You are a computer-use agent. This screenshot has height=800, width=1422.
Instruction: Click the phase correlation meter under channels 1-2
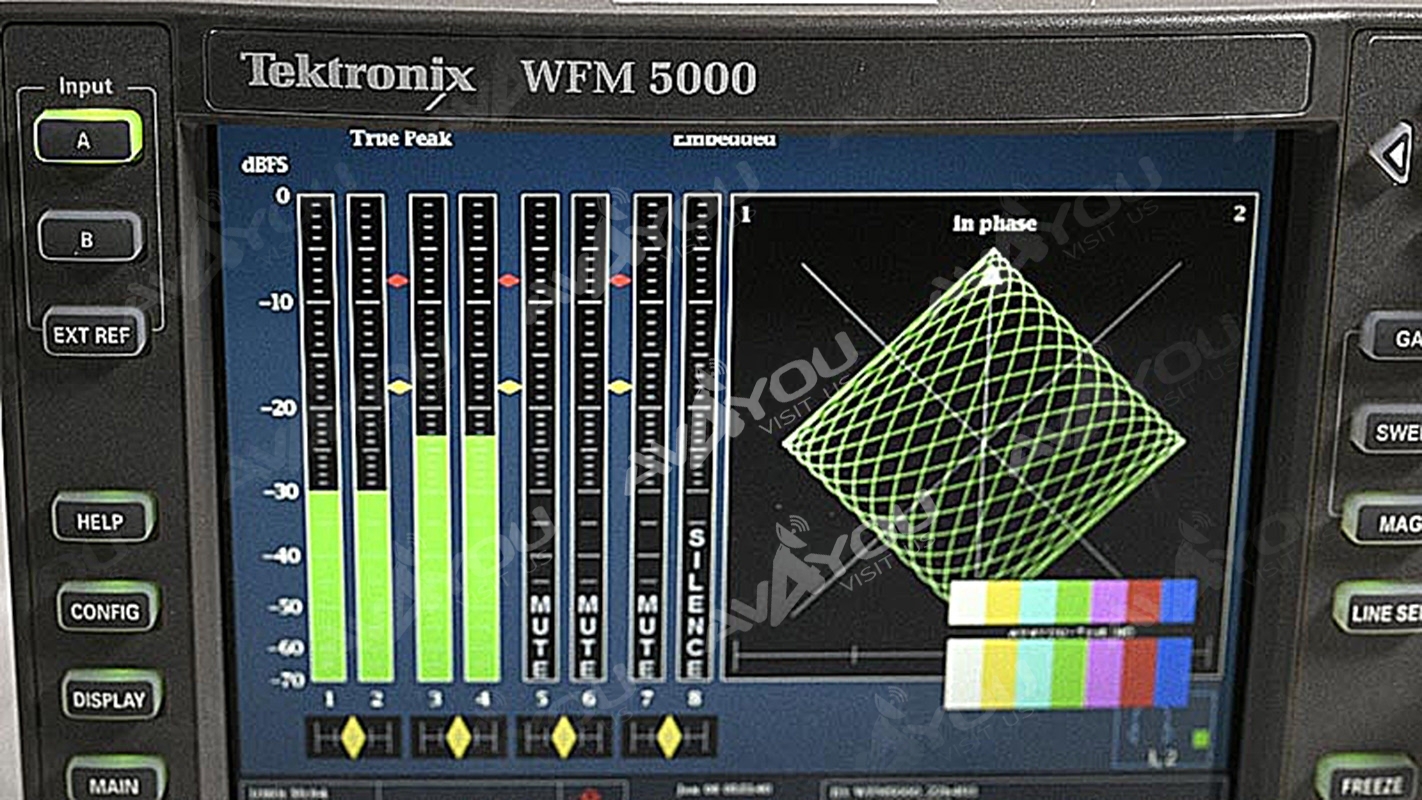[353, 738]
